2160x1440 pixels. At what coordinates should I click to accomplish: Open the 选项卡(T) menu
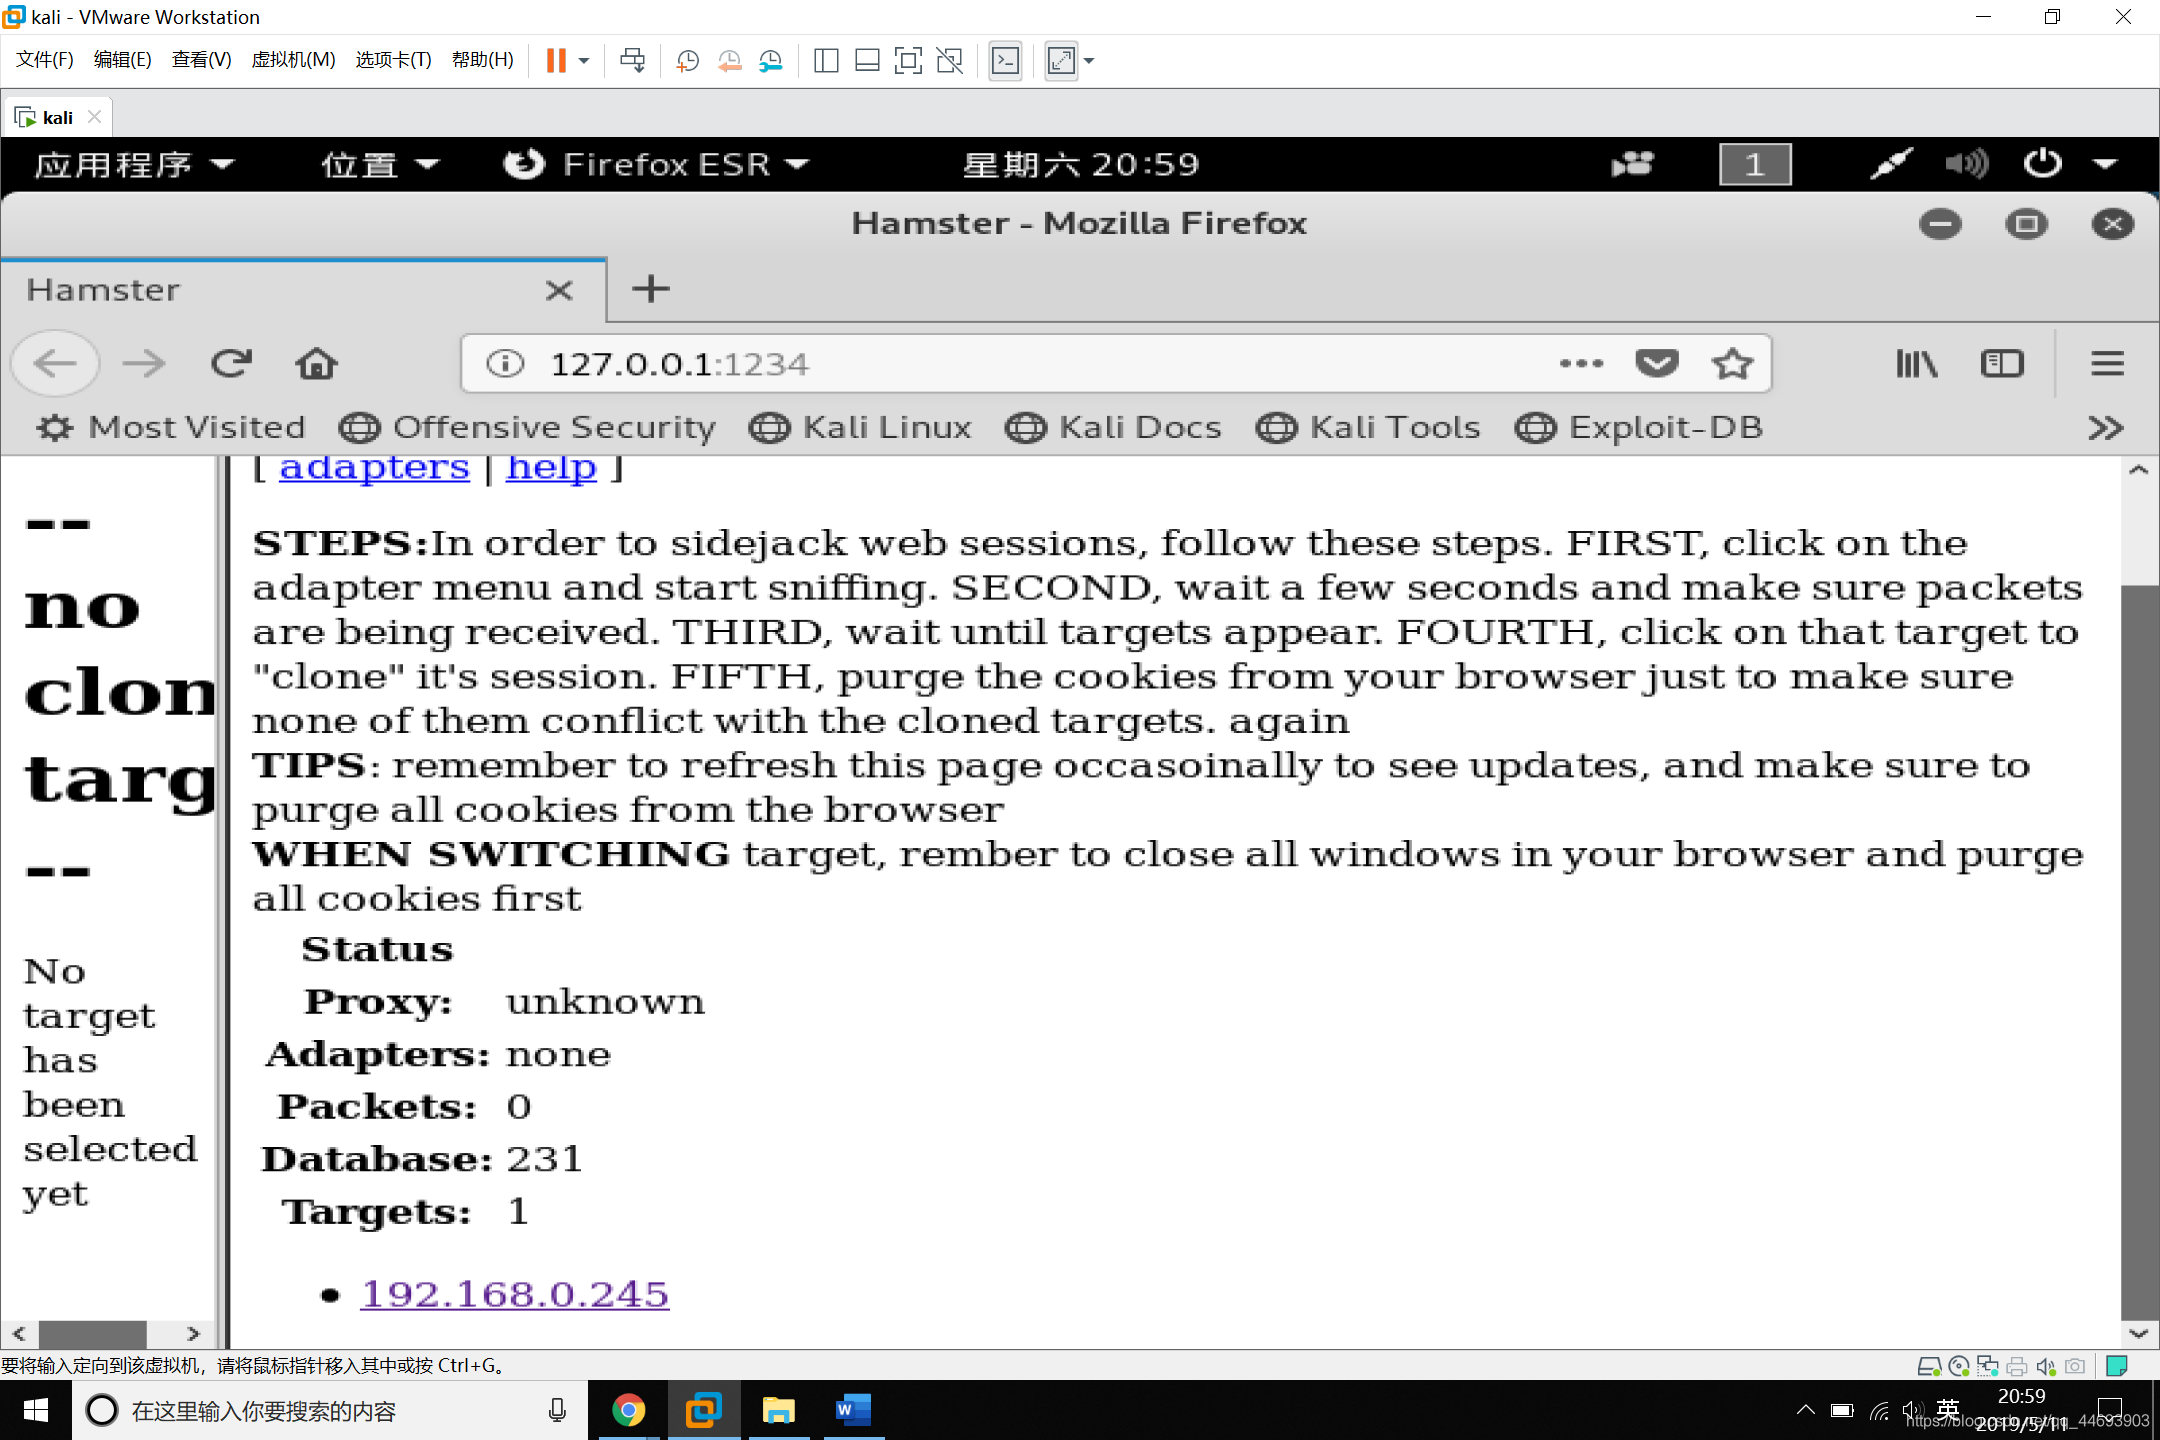click(393, 59)
